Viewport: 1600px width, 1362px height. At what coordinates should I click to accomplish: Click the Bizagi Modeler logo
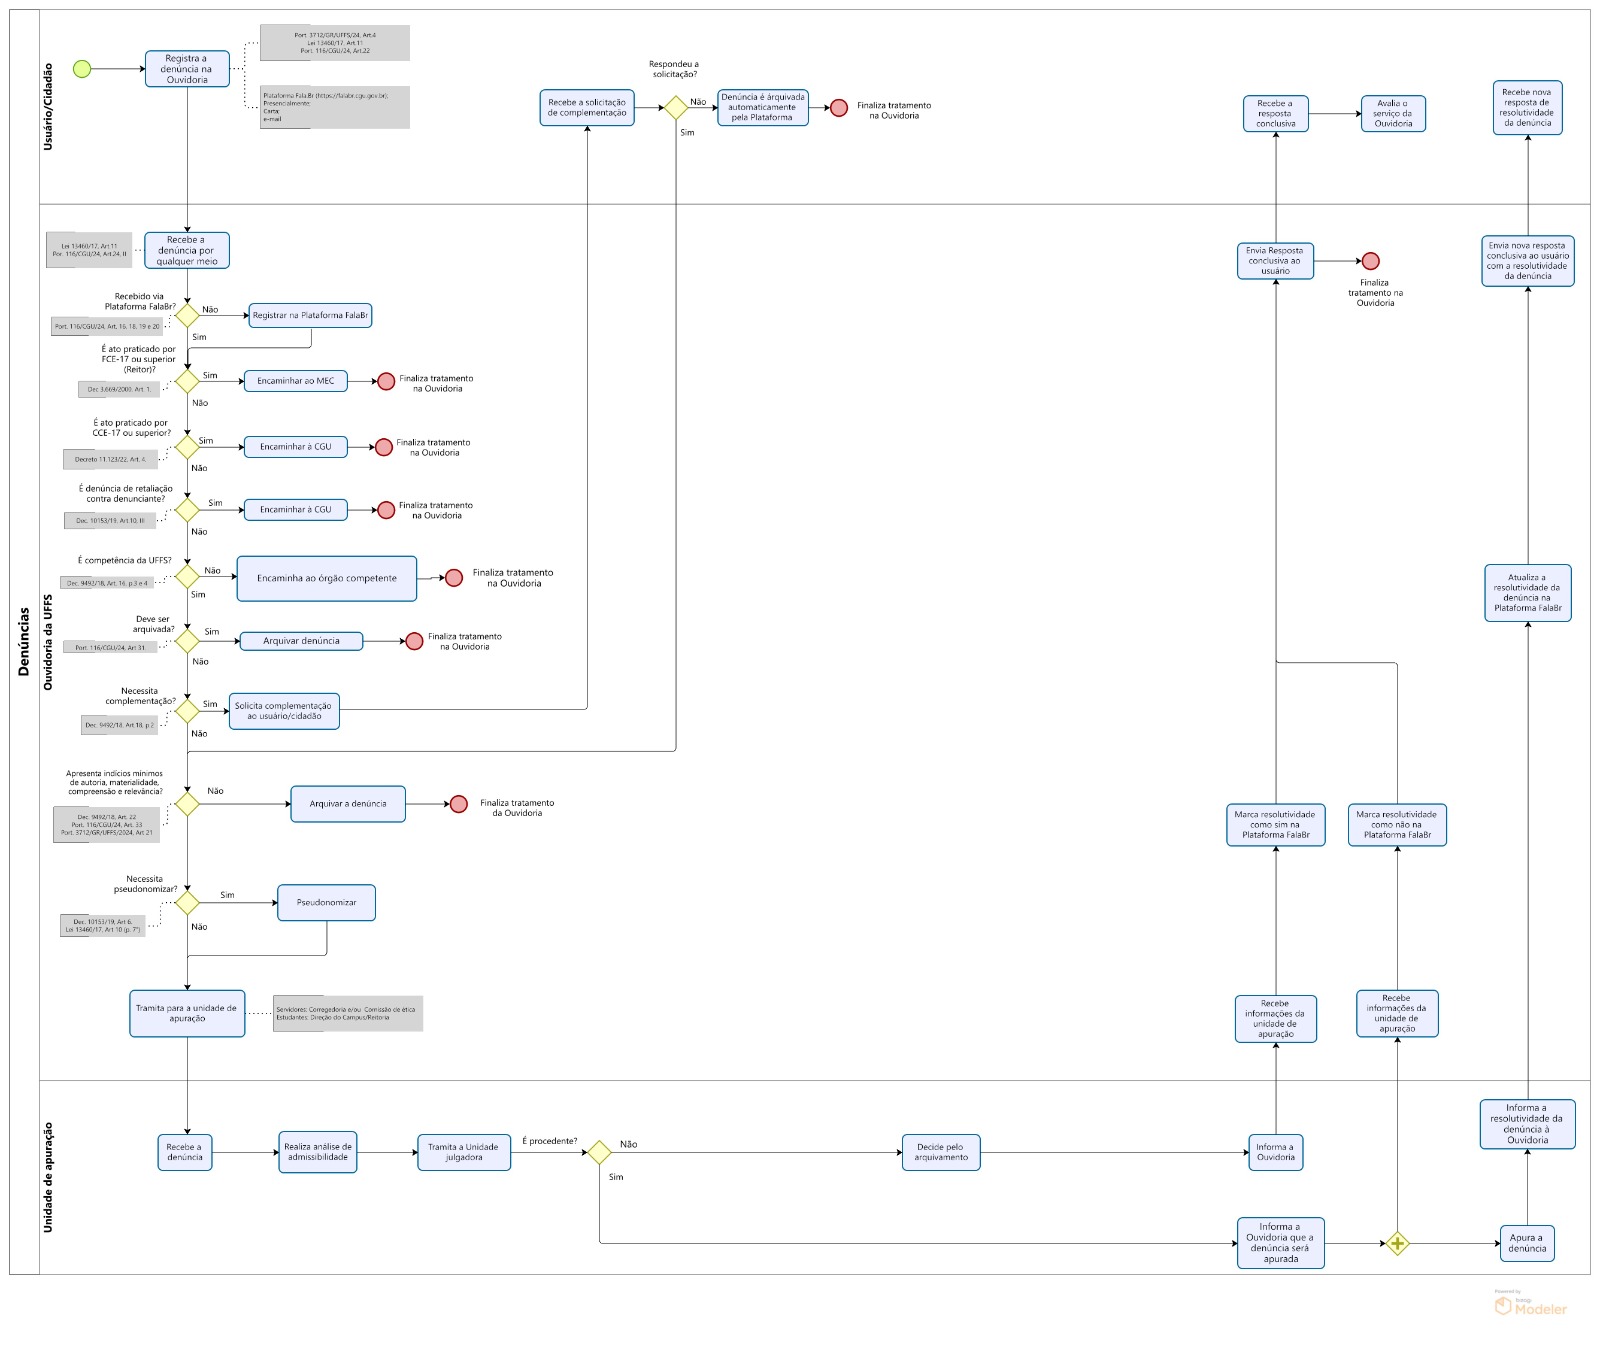click(x=1530, y=1305)
